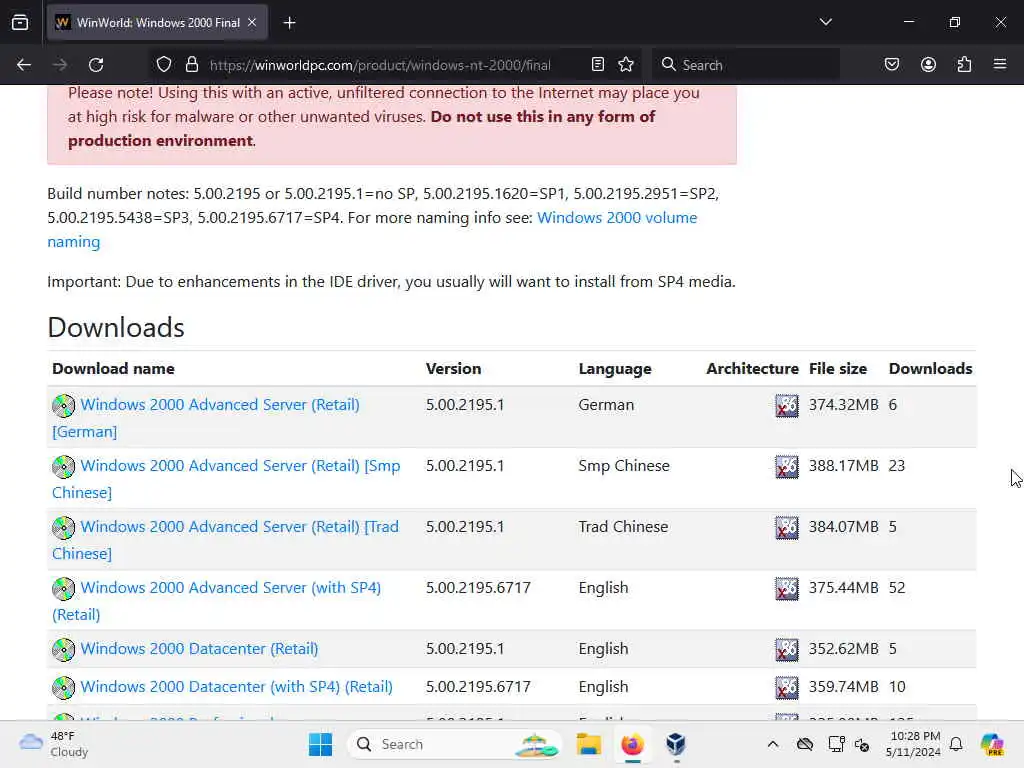Open the muted volume tray icon

click(862, 744)
